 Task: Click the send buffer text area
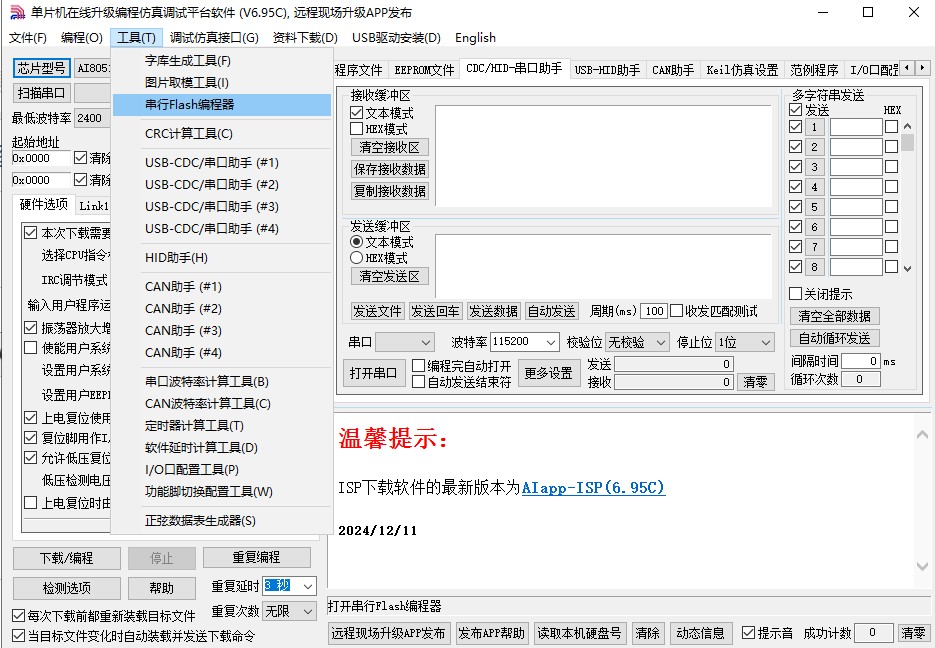coord(603,265)
